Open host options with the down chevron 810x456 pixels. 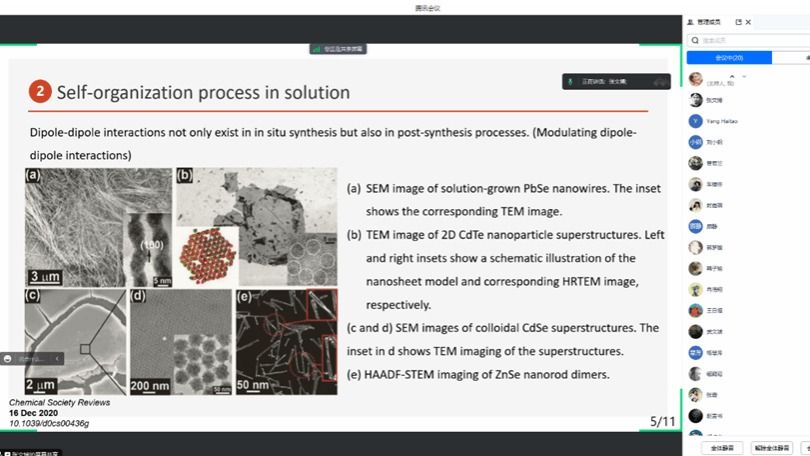[x=743, y=76]
